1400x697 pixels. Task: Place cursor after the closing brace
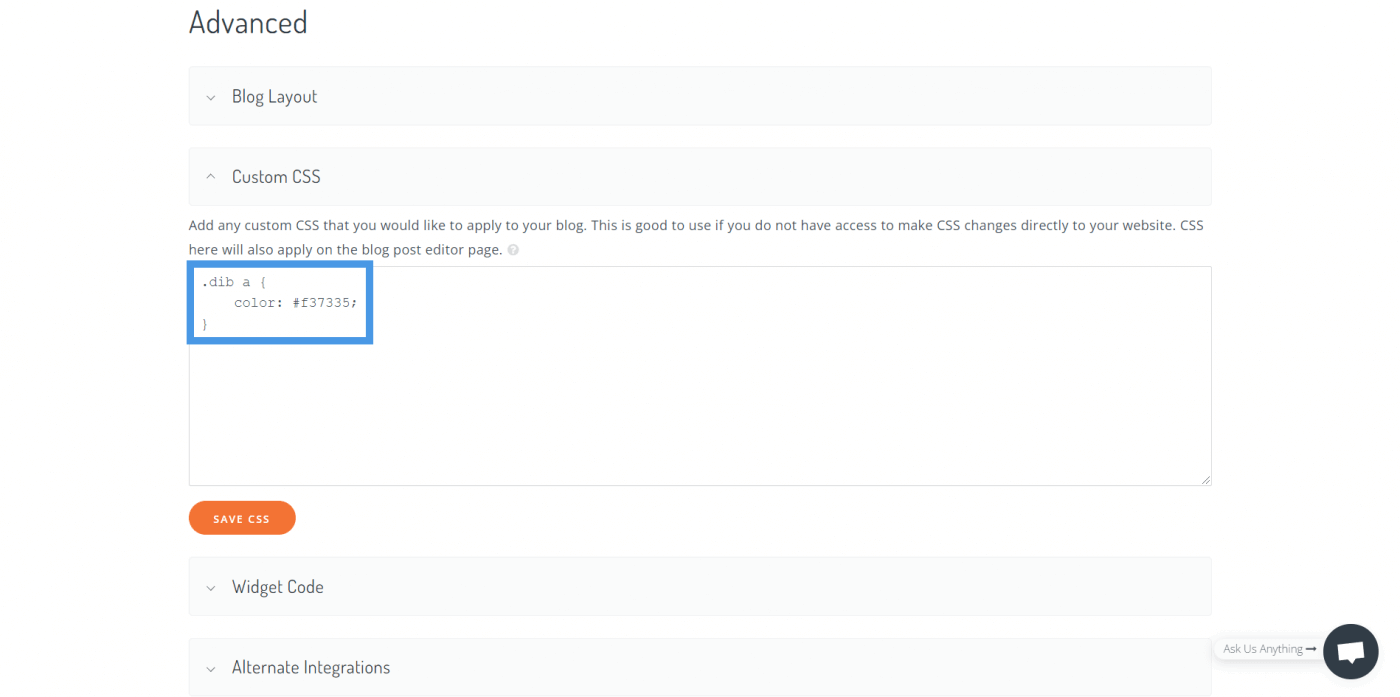(205, 324)
